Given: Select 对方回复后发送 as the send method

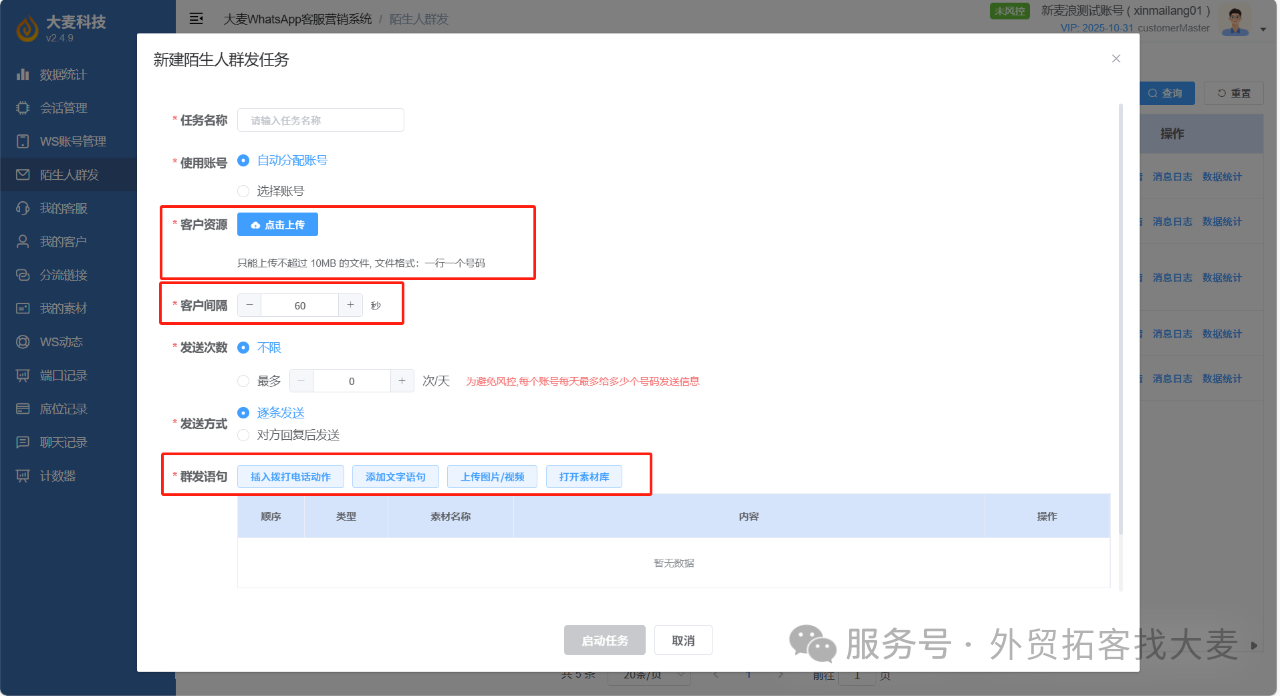Looking at the screenshot, I should (x=243, y=435).
